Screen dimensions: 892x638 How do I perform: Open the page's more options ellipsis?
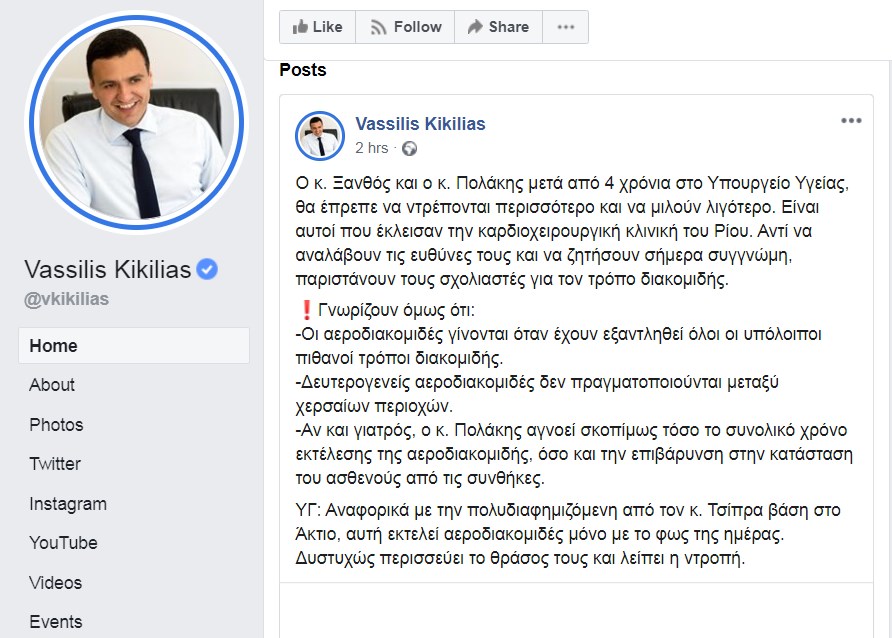point(565,27)
